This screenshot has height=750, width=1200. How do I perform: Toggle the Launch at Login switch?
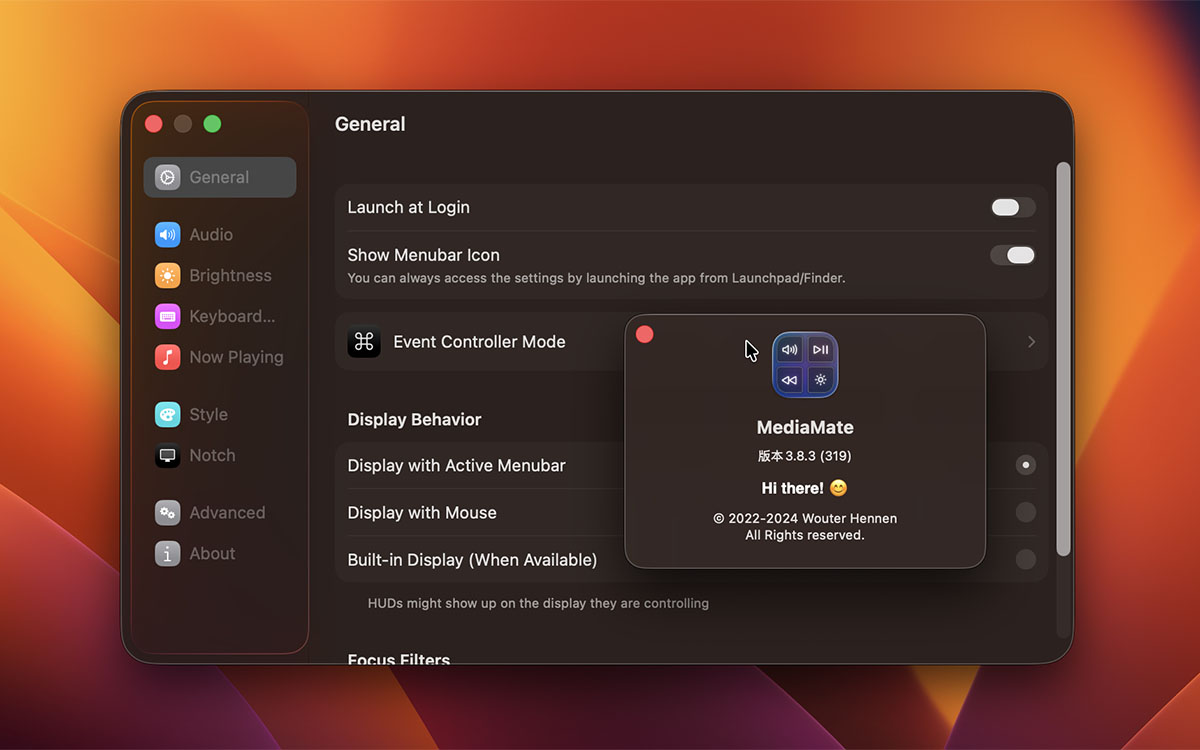[x=1012, y=208]
